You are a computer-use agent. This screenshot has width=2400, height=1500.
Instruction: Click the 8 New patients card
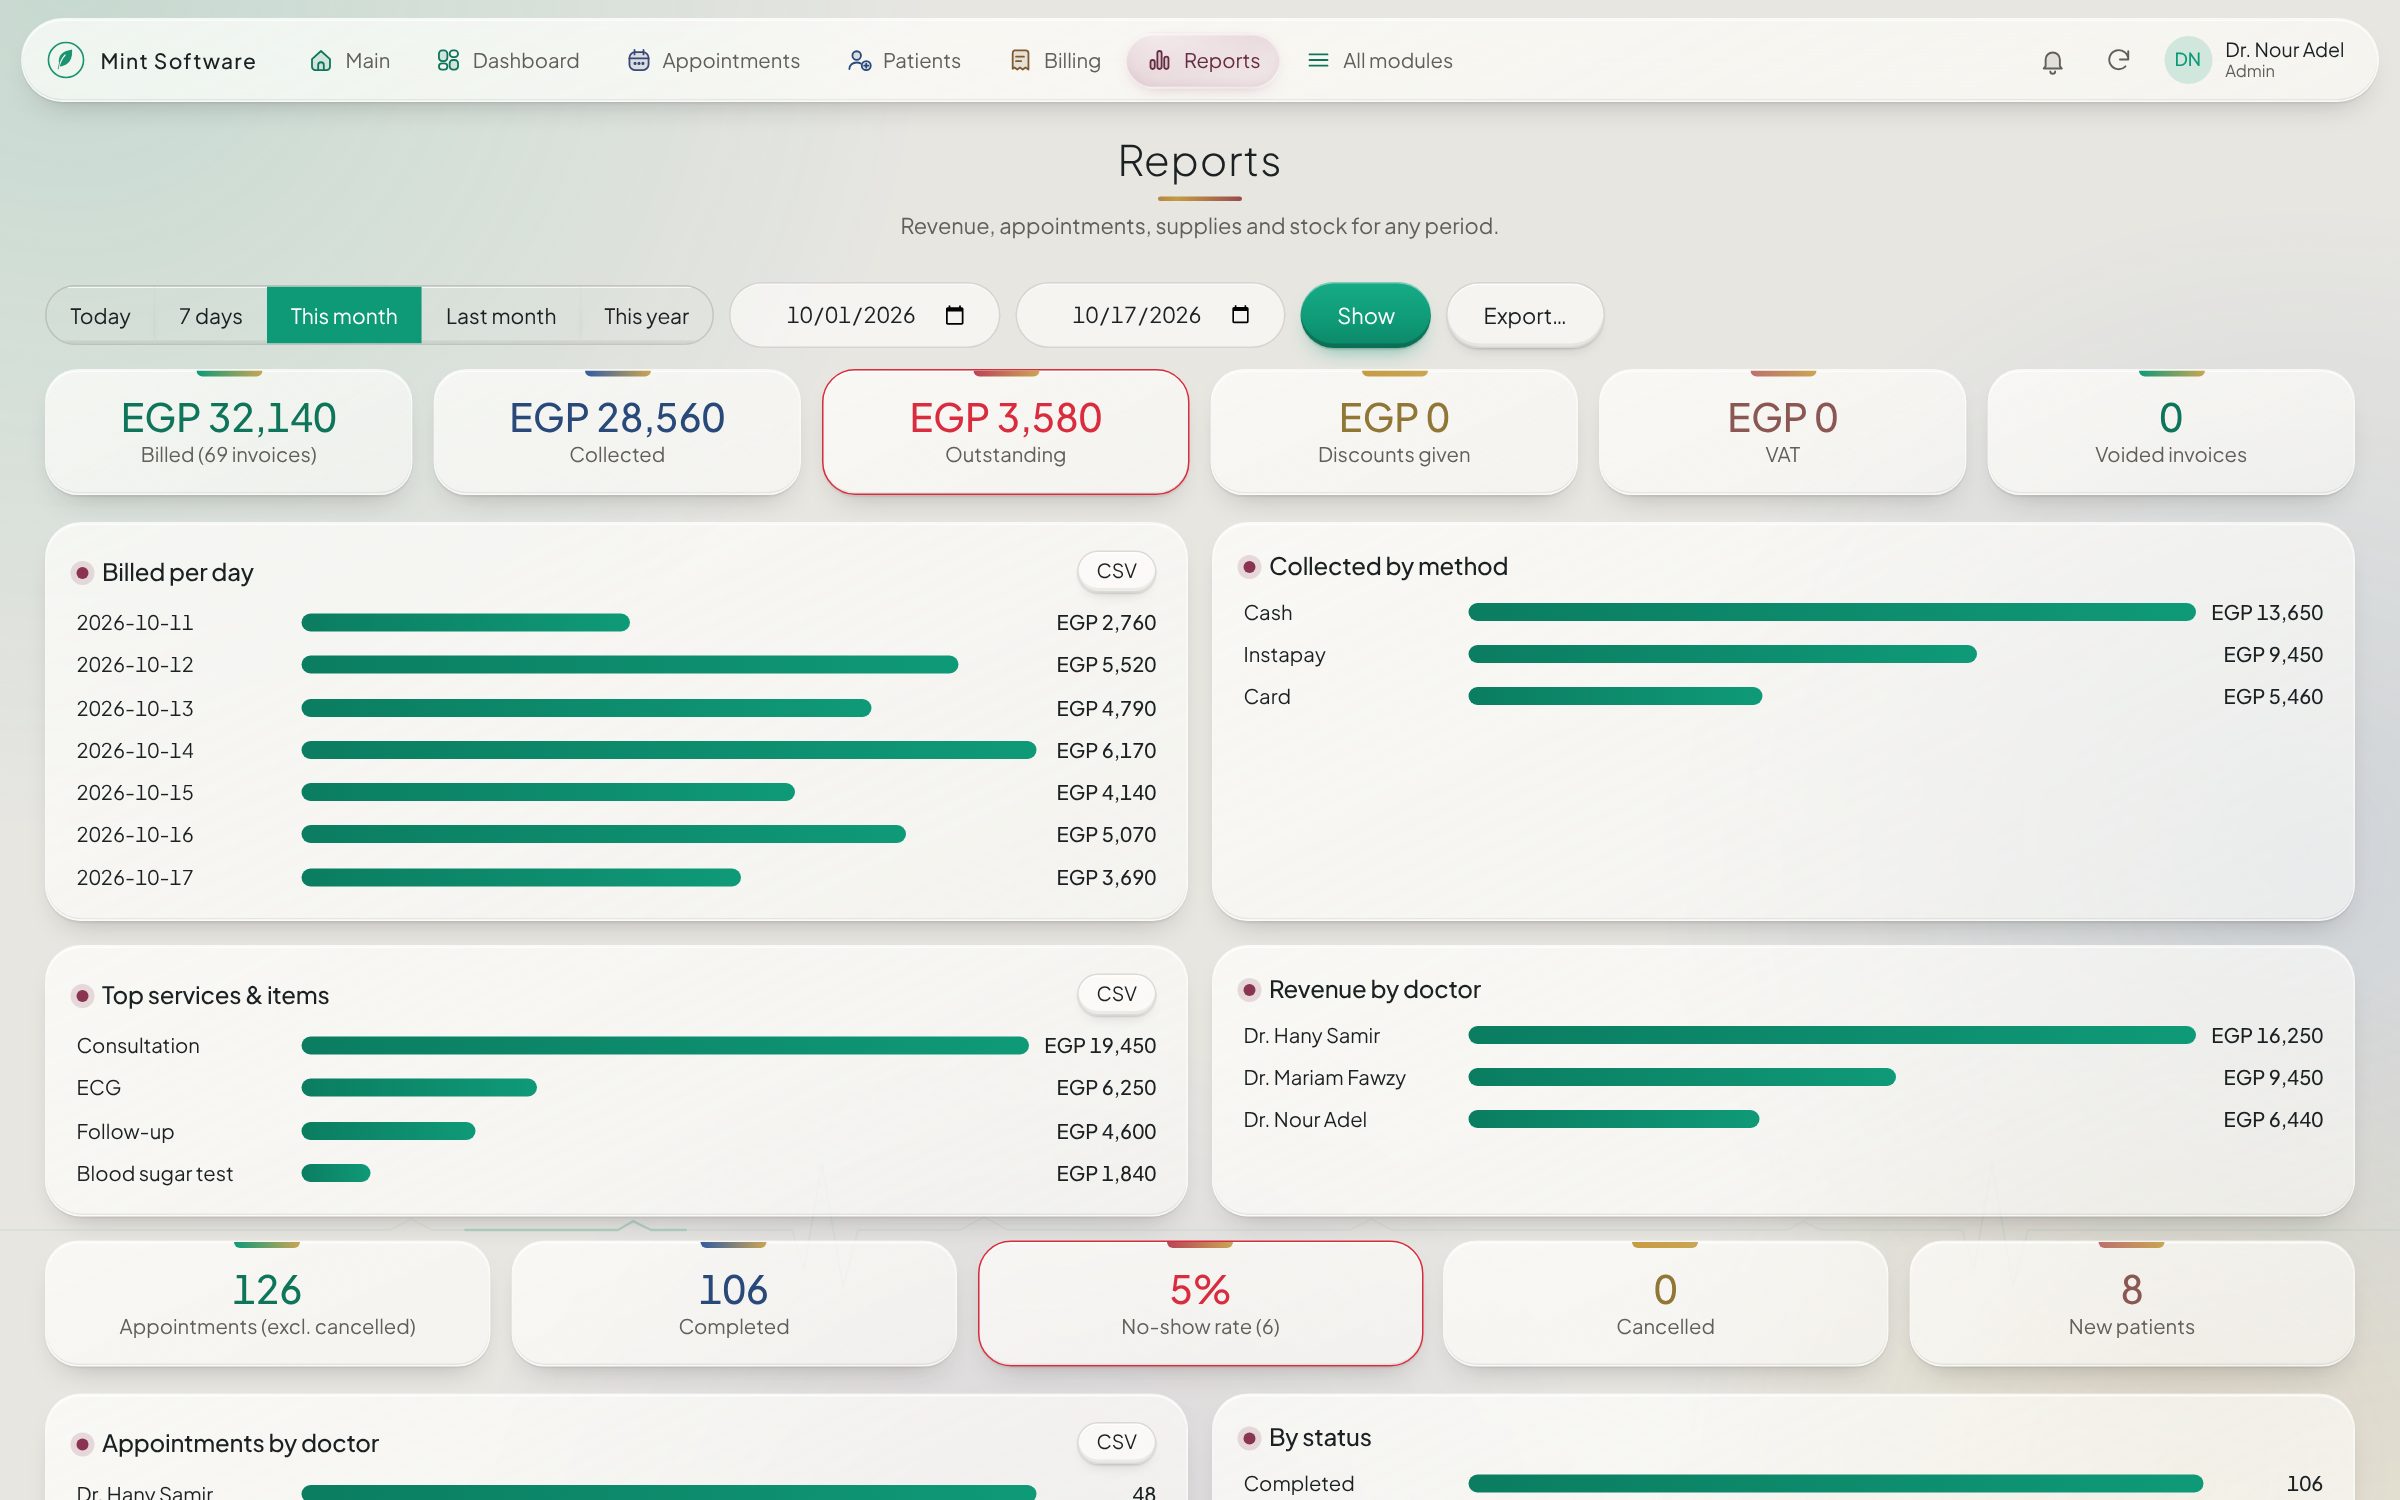tap(2132, 1304)
